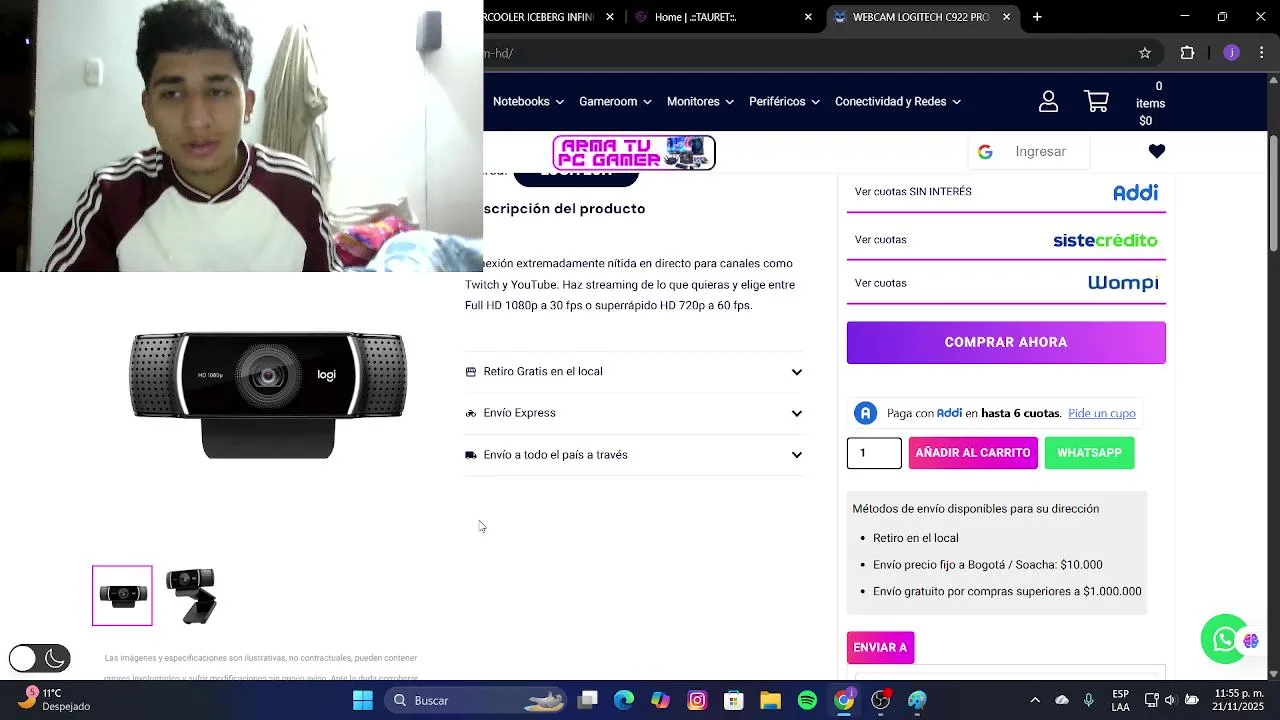The image size is (1280, 720).
Task: Open the user account icon
Action: 1048,101
